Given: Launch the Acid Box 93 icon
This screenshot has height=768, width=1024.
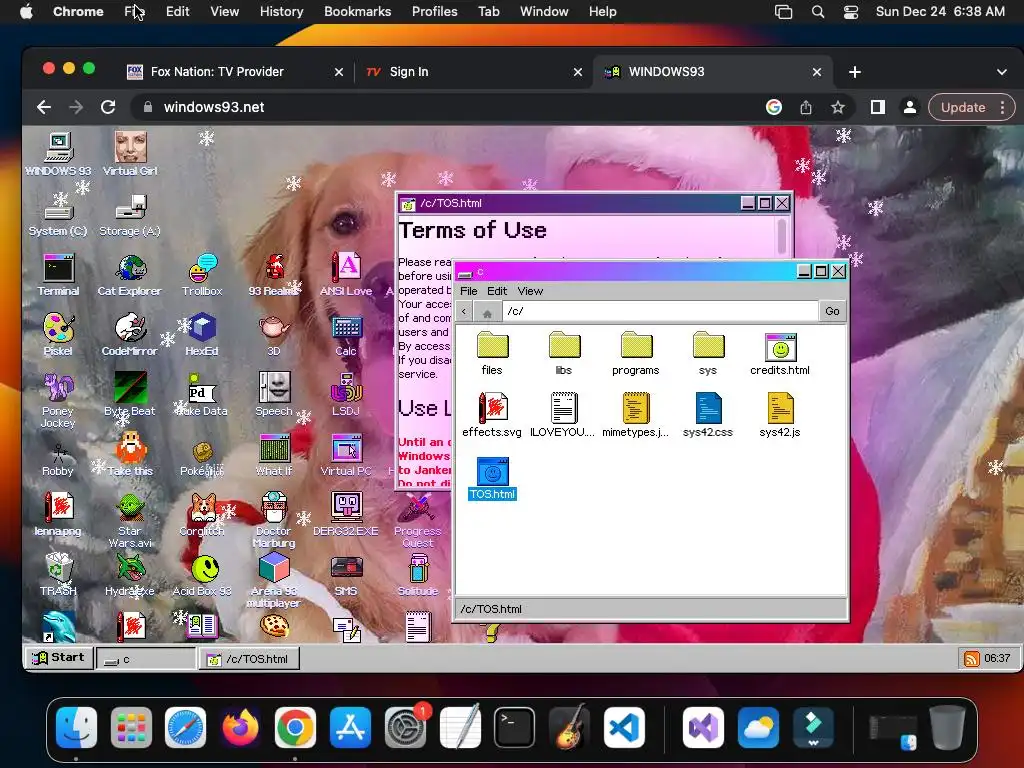Looking at the screenshot, I should click(202, 575).
